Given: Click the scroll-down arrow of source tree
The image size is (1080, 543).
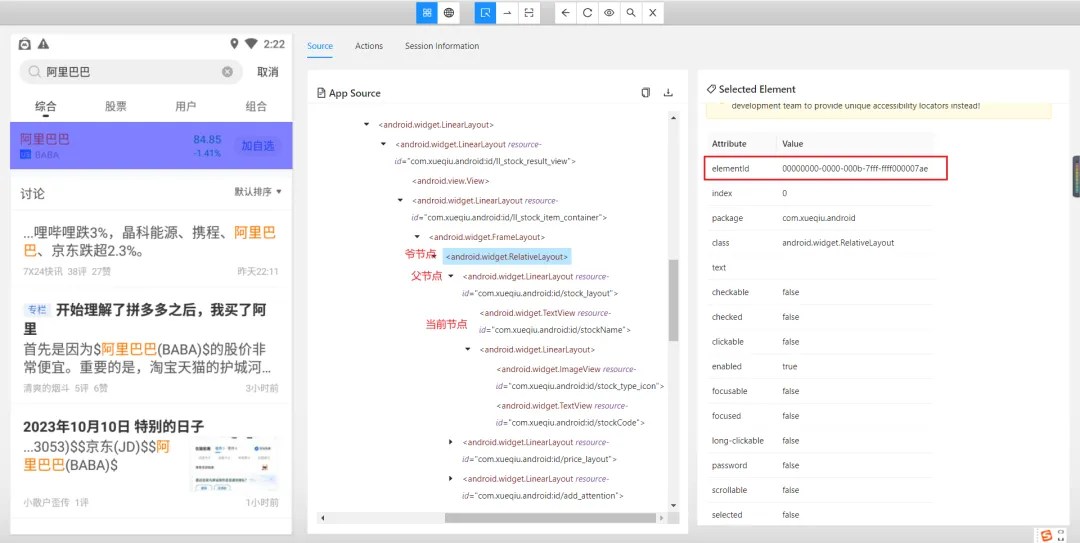Looking at the screenshot, I should pyautogui.click(x=674, y=505).
